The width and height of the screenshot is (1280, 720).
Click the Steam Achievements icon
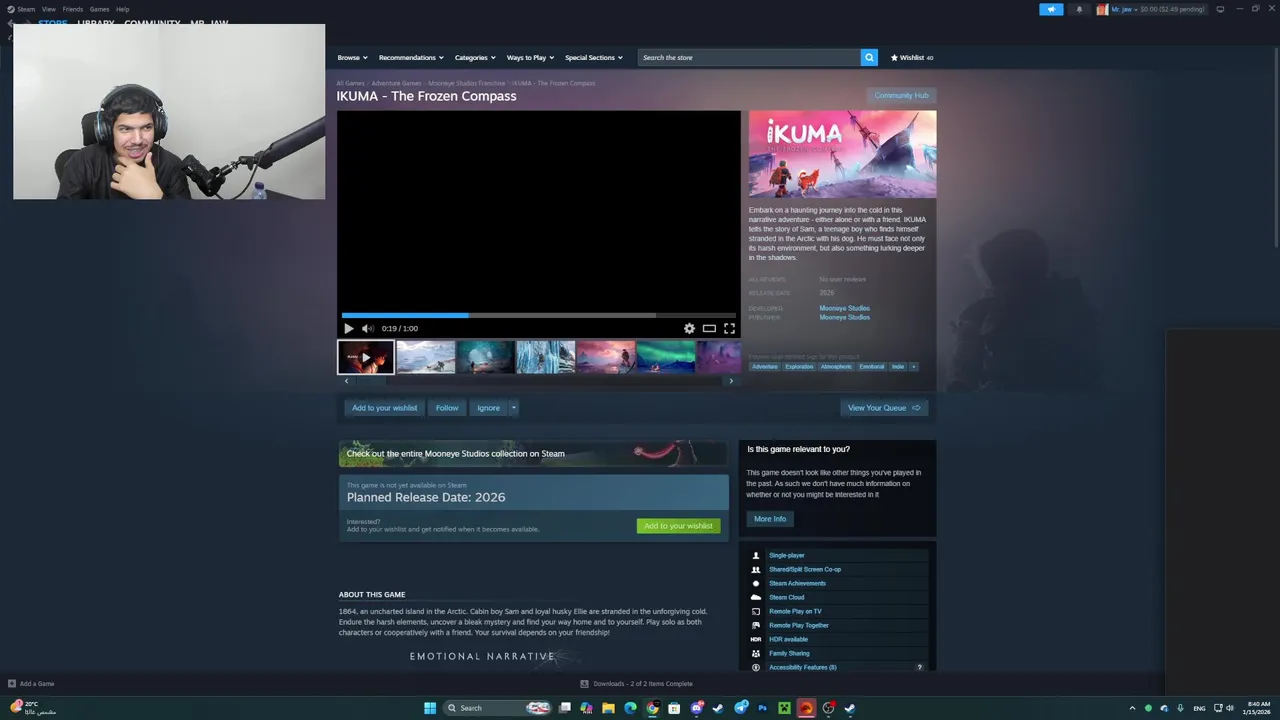(x=756, y=583)
